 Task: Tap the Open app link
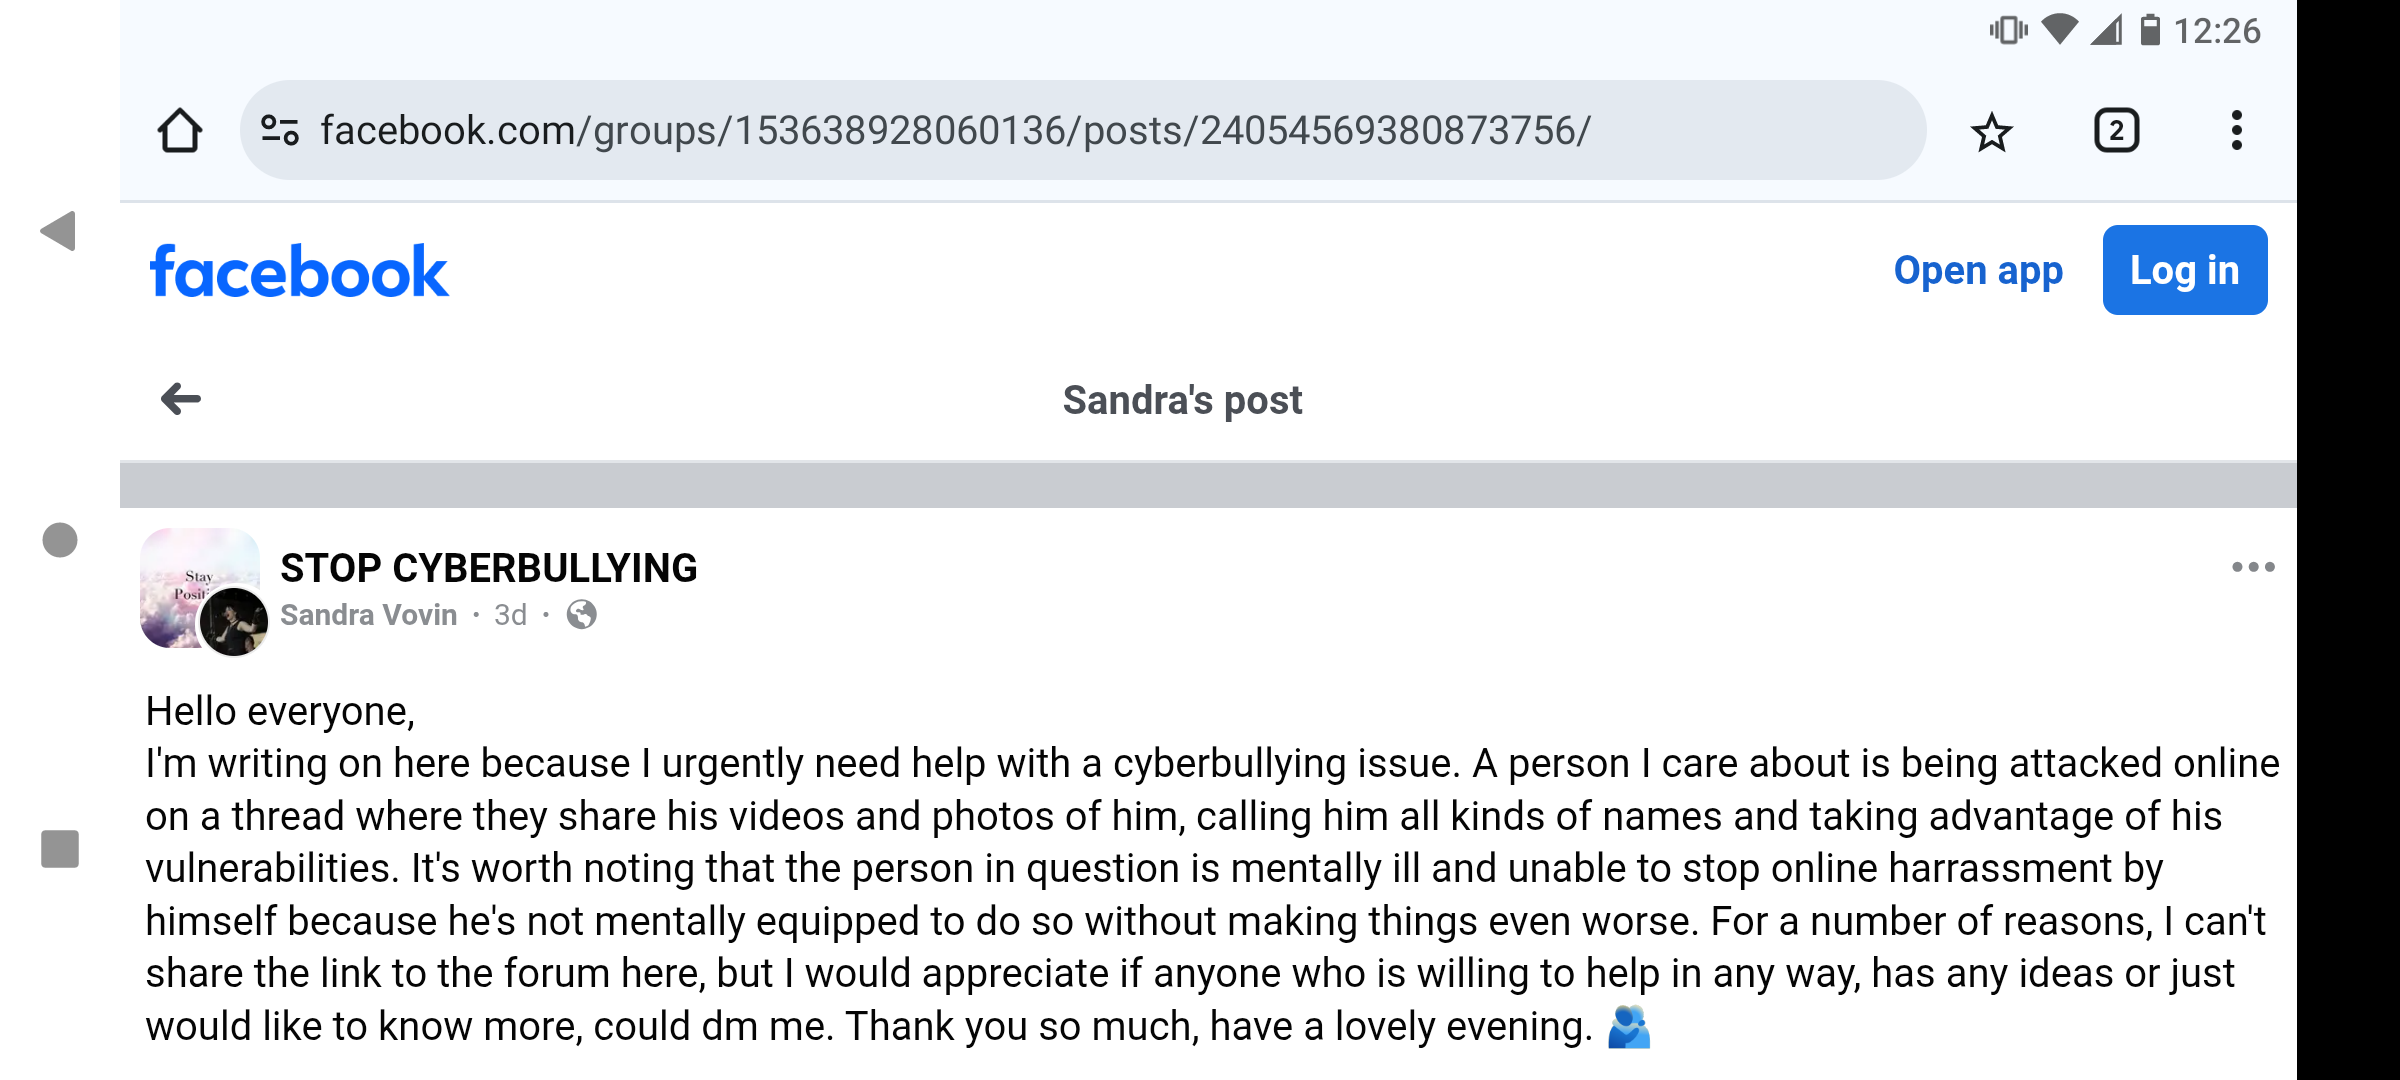click(x=1978, y=271)
